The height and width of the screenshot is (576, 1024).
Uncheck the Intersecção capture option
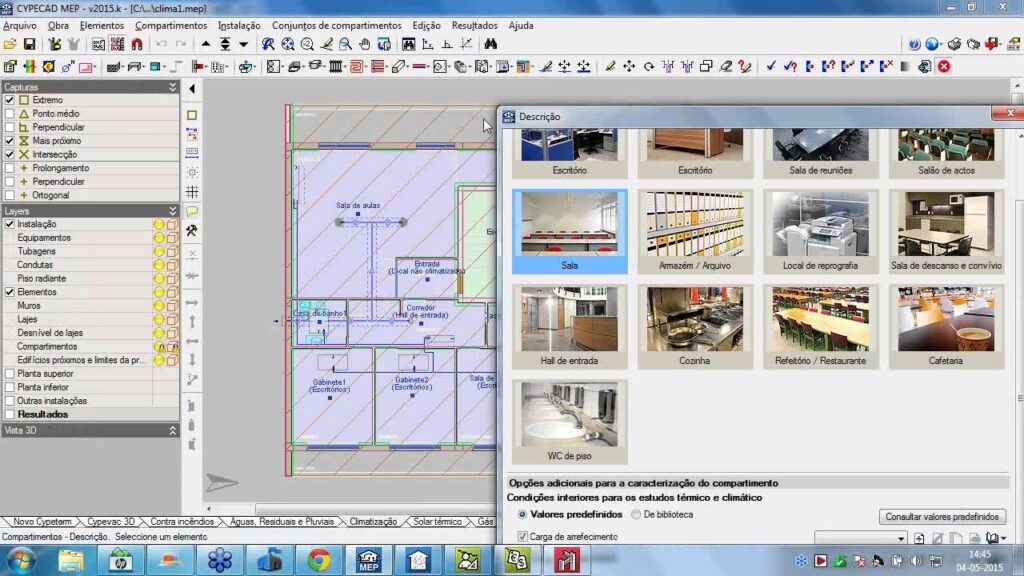pyautogui.click(x=10, y=155)
